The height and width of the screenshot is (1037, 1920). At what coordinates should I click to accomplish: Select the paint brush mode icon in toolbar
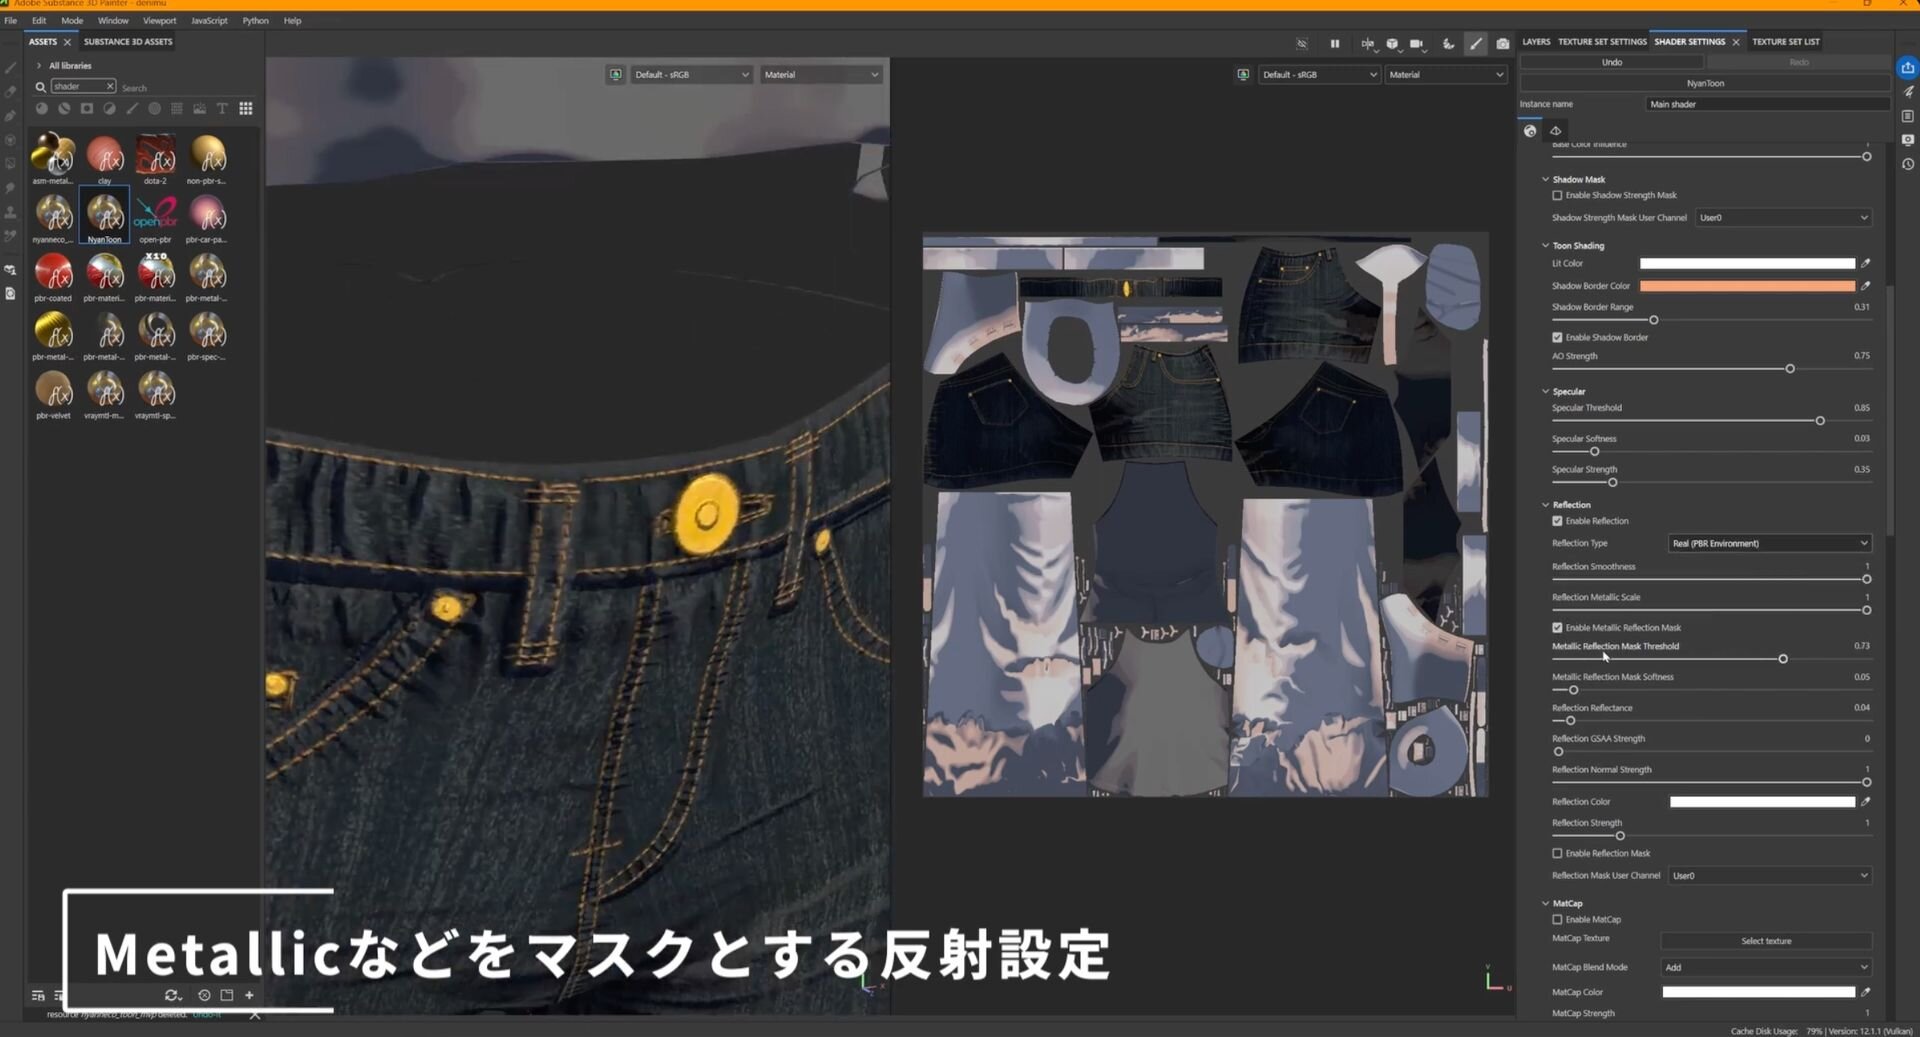[x=1475, y=44]
